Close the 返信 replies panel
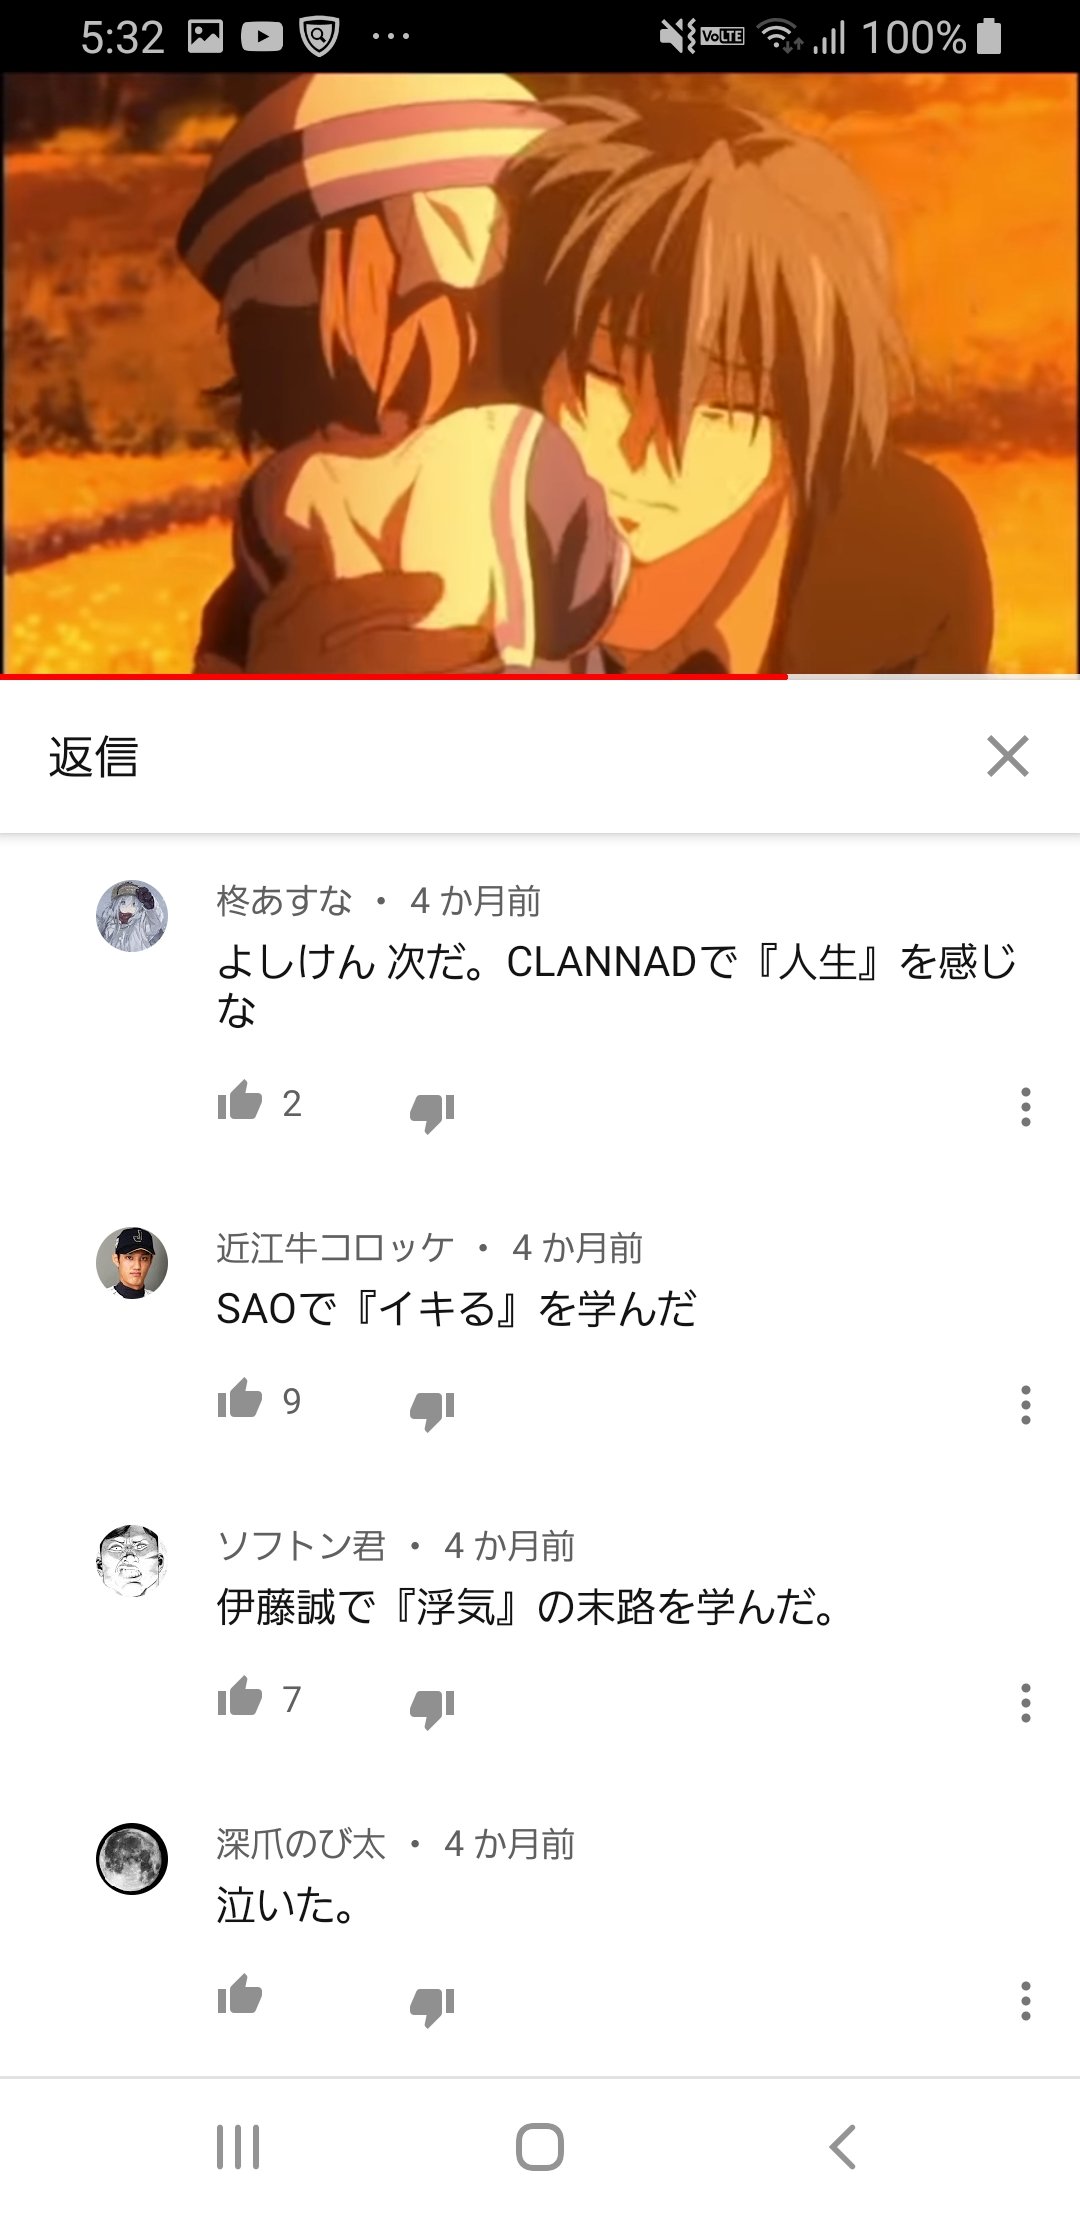The width and height of the screenshot is (1080, 2220). pyautogui.click(x=1007, y=756)
